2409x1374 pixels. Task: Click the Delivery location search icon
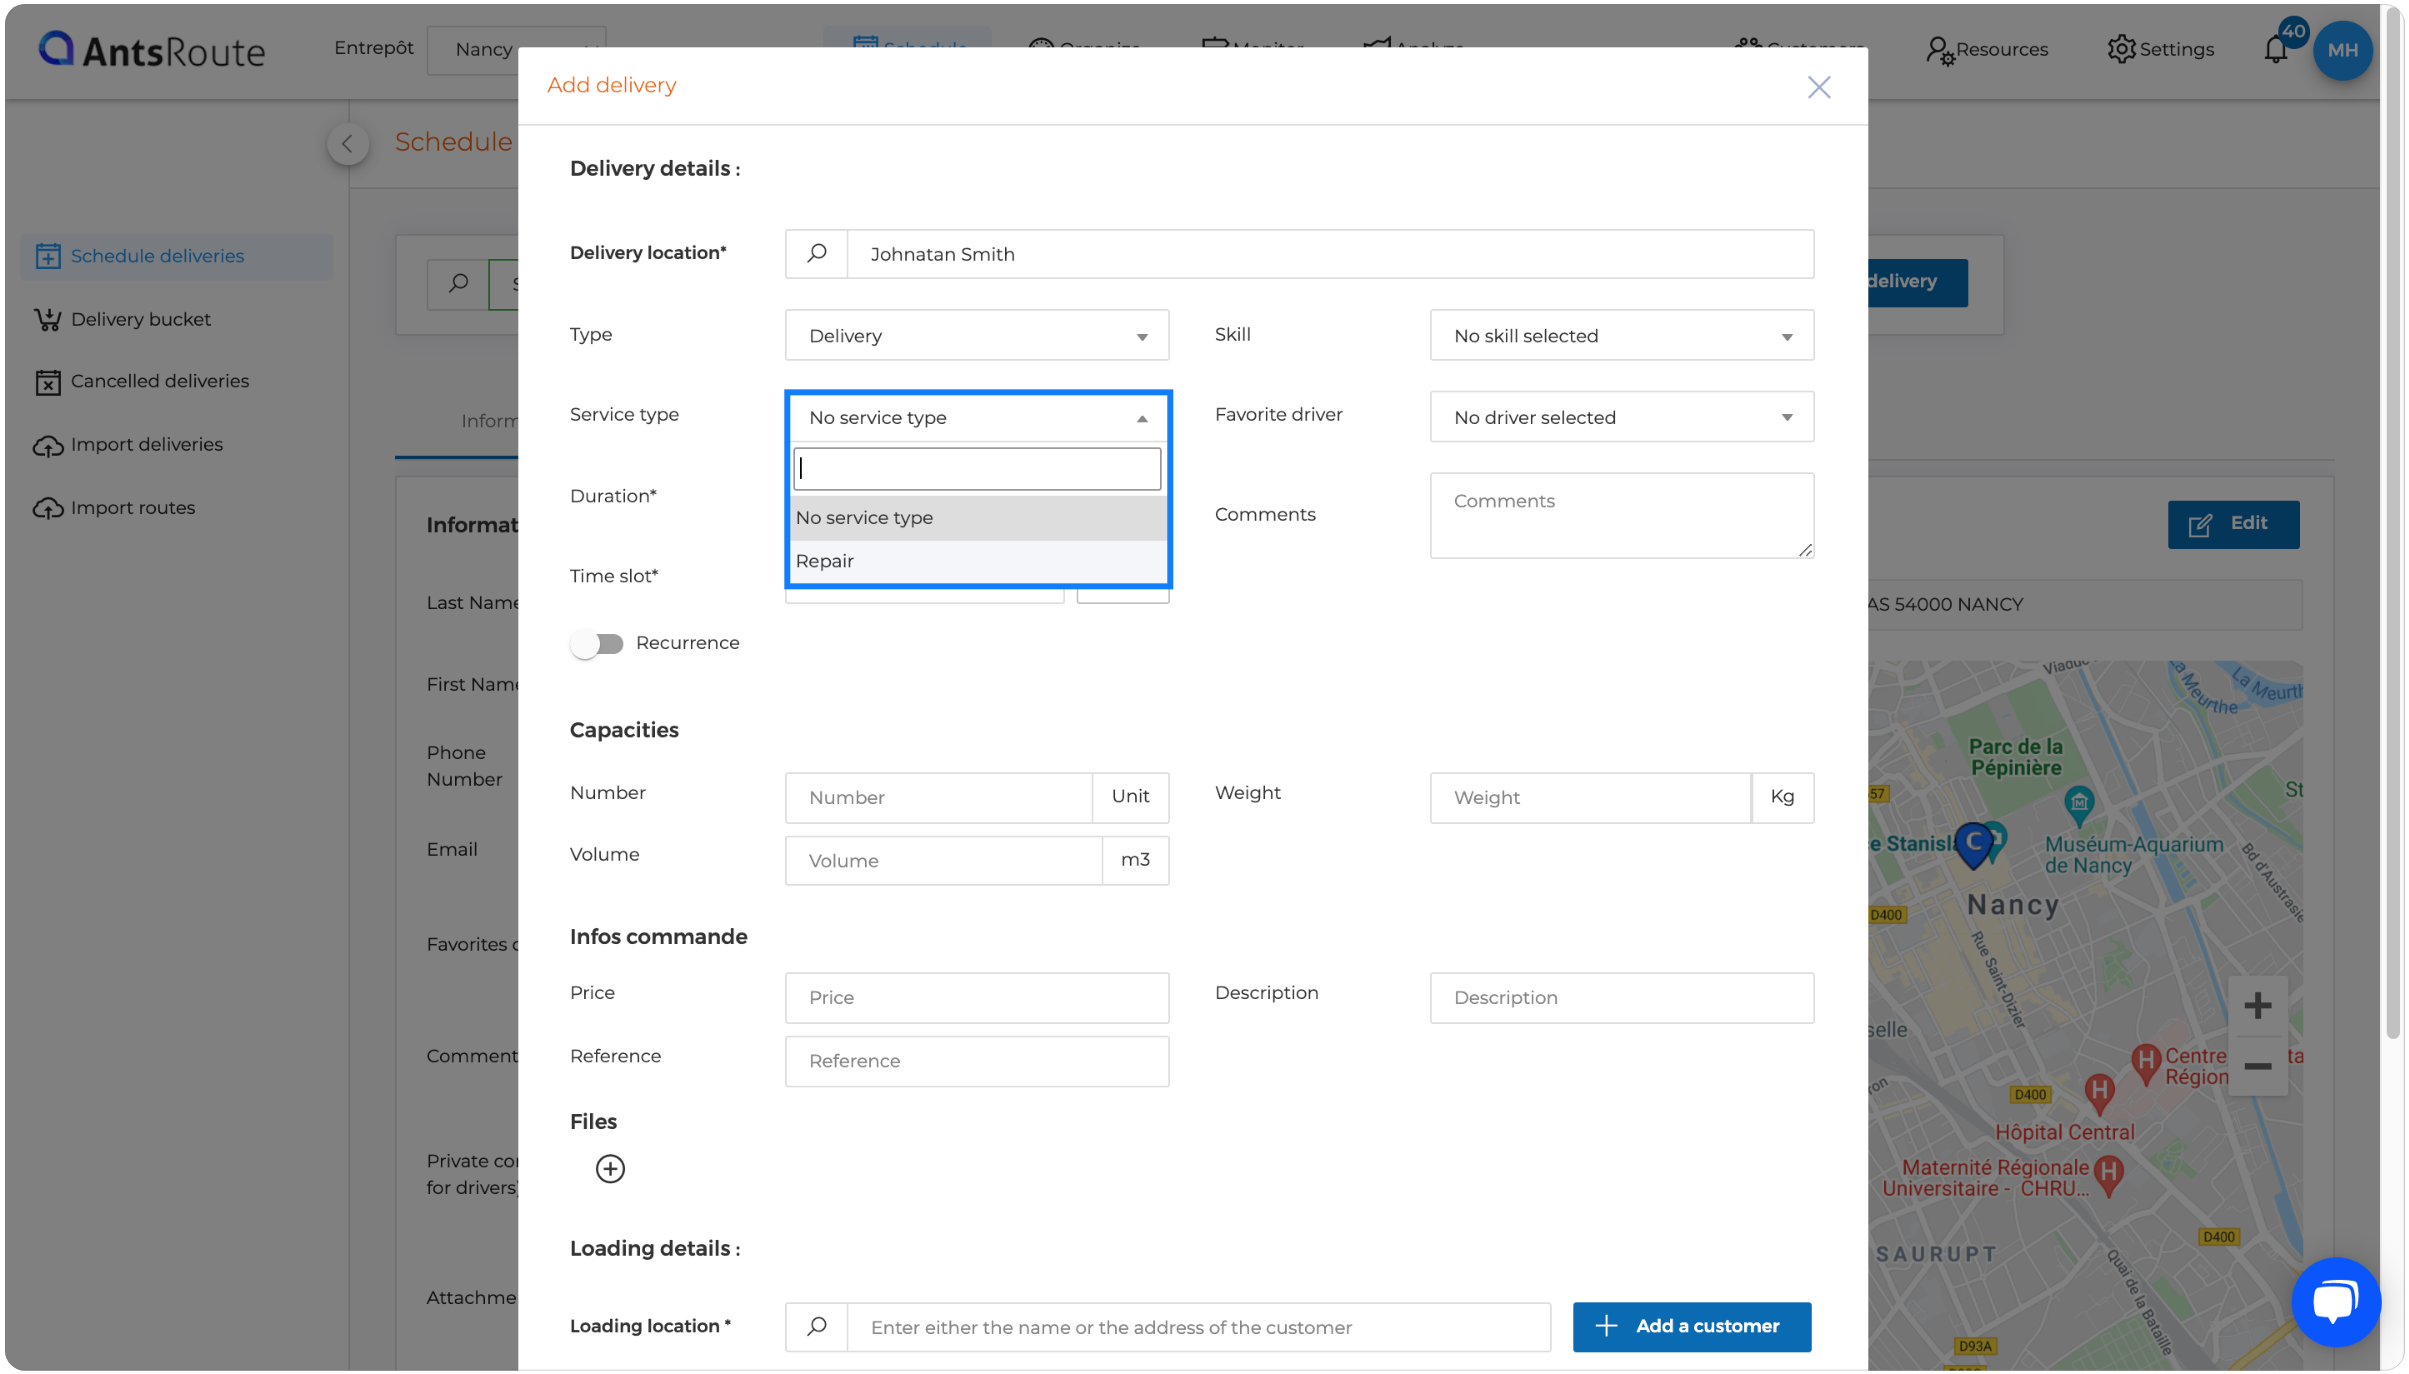pyautogui.click(x=816, y=254)
